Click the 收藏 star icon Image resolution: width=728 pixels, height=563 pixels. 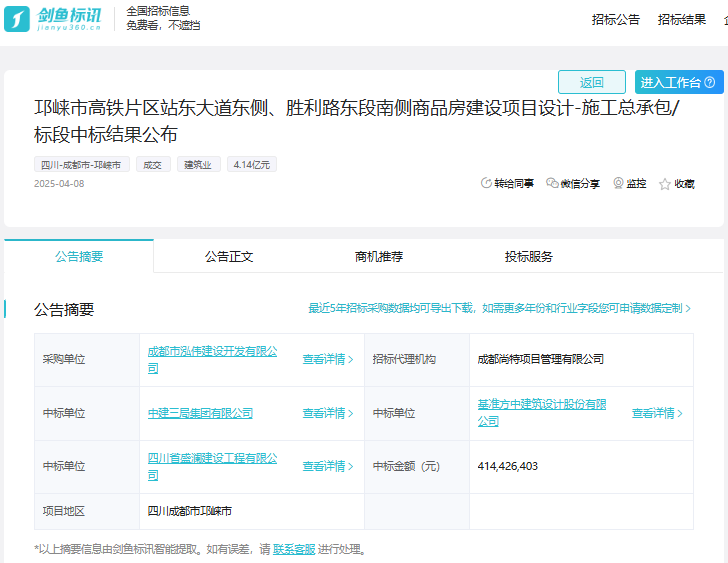pos(664,184)
